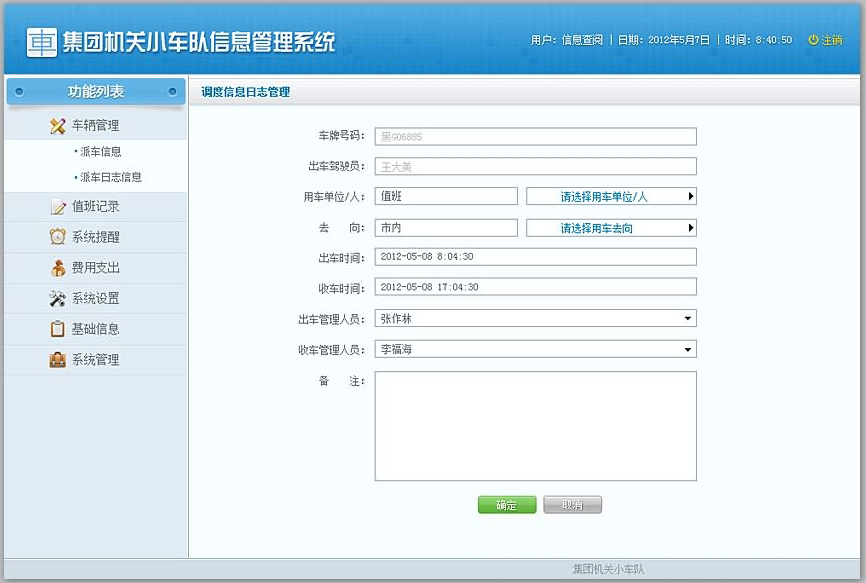Open the 请选择用车去向 selector
866x583 pixels.
pyautogui.click(x=611, y=227)
